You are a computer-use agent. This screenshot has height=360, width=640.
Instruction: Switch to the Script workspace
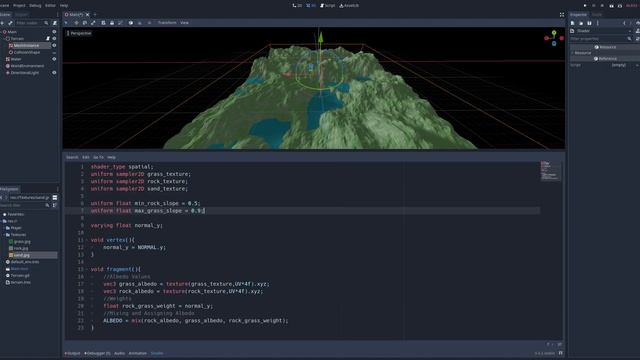(x=327, y=6)
